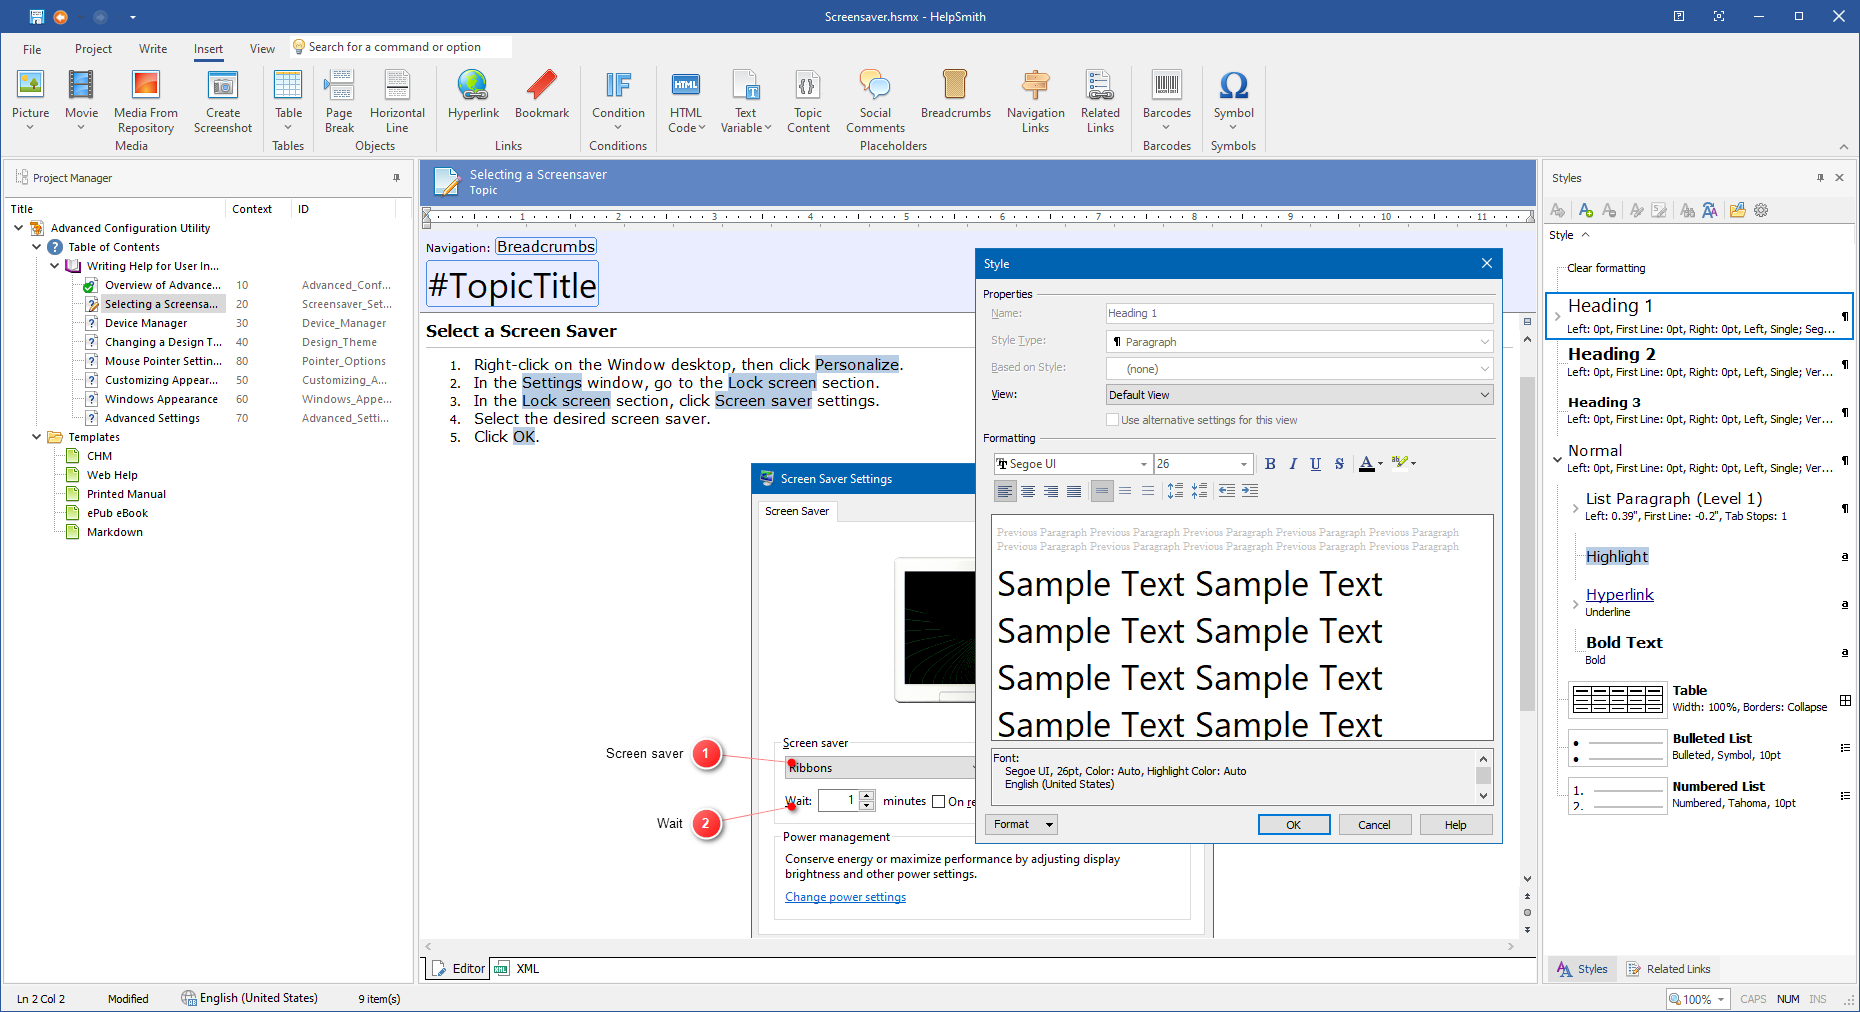This screenshot has width=1860, height=1012.
Task: Click the increase indent icon
Action: [x=1250, y=491]
